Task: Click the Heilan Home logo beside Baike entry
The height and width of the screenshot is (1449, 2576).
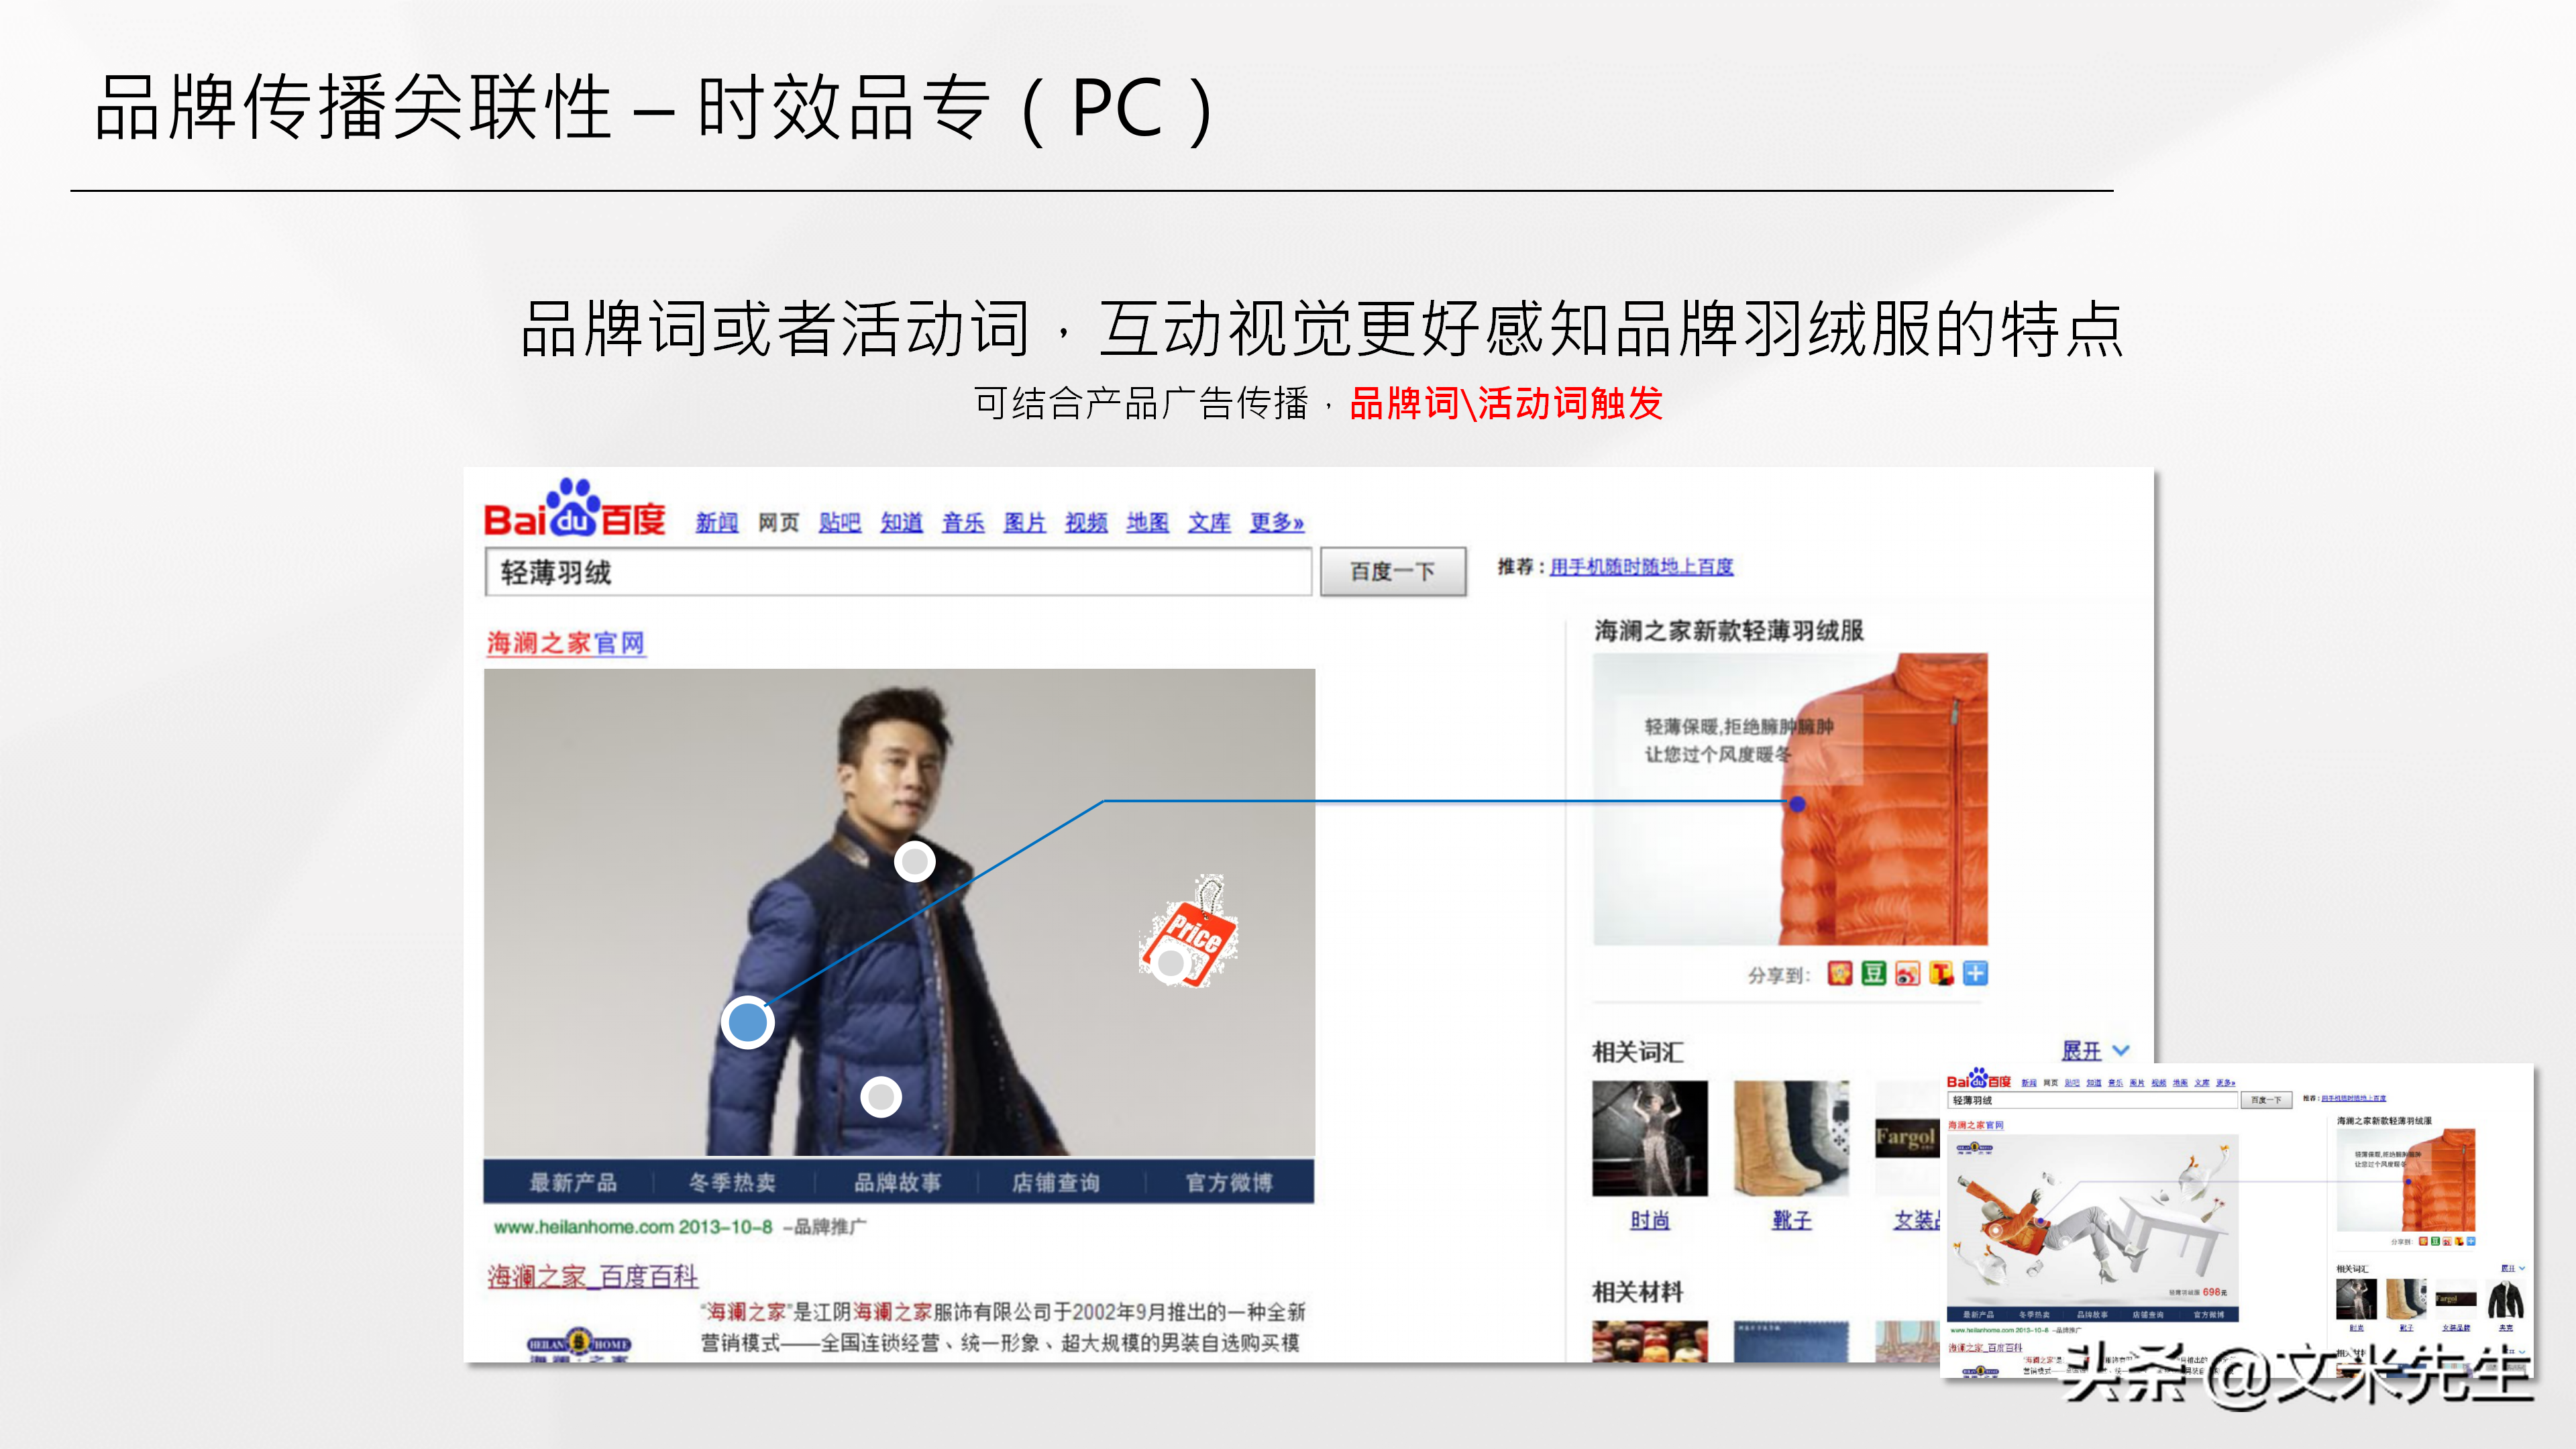Action: pyautogui.click(x=579, y=1344)
